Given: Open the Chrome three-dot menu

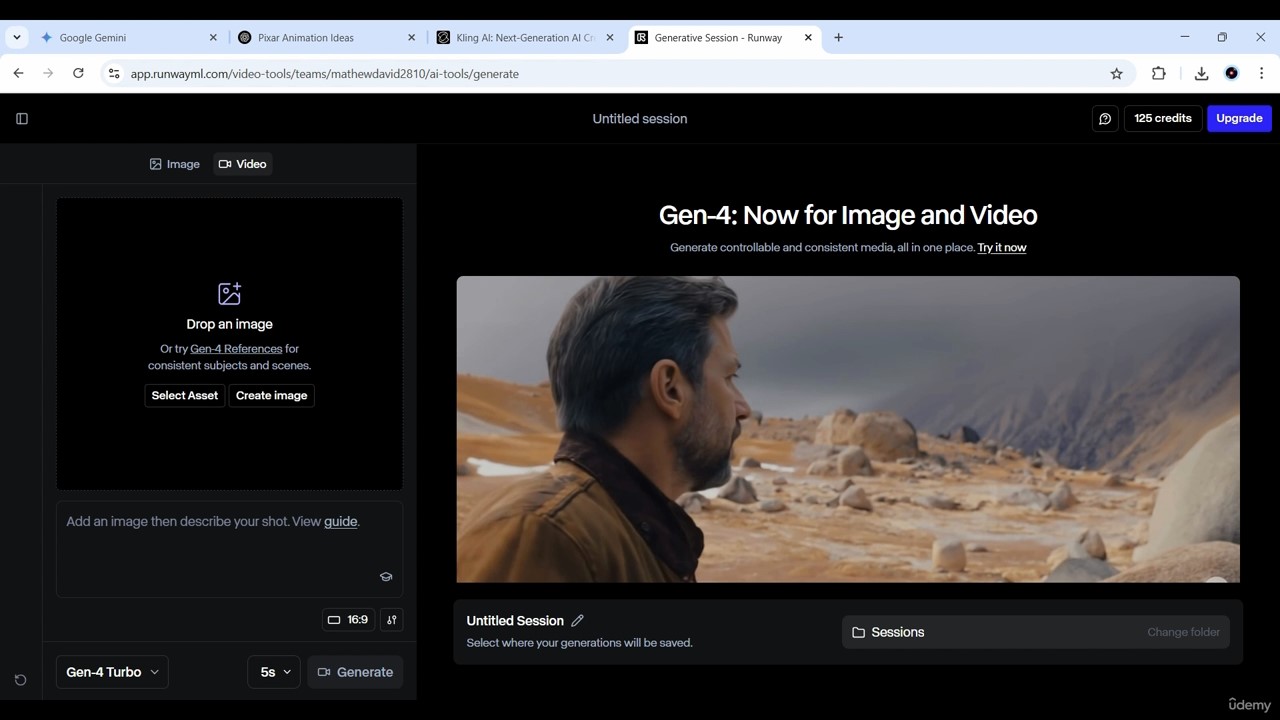Looking at the screenshot, I should (1262, 73).
